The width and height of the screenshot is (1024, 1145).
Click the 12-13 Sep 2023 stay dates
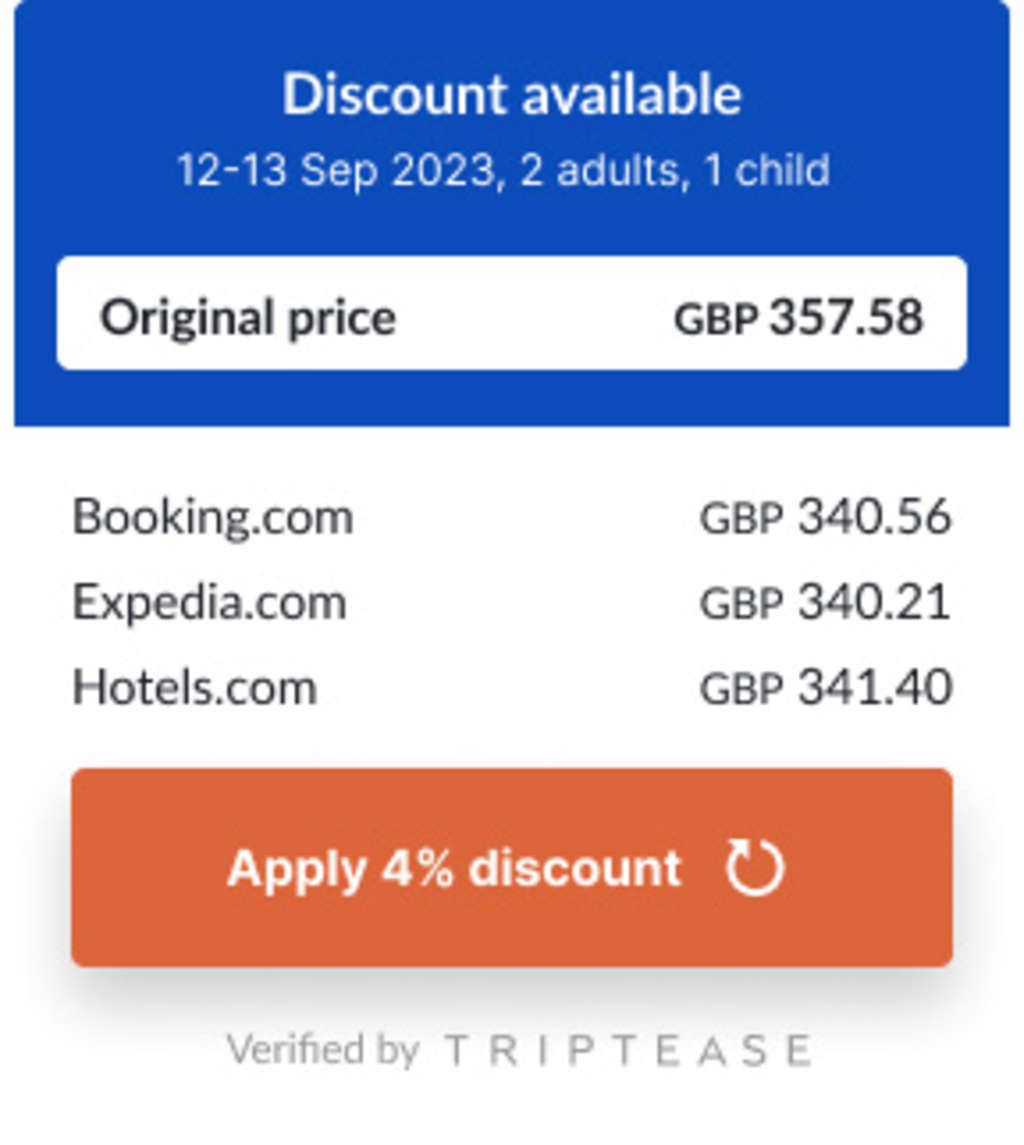tap(336, 170)
